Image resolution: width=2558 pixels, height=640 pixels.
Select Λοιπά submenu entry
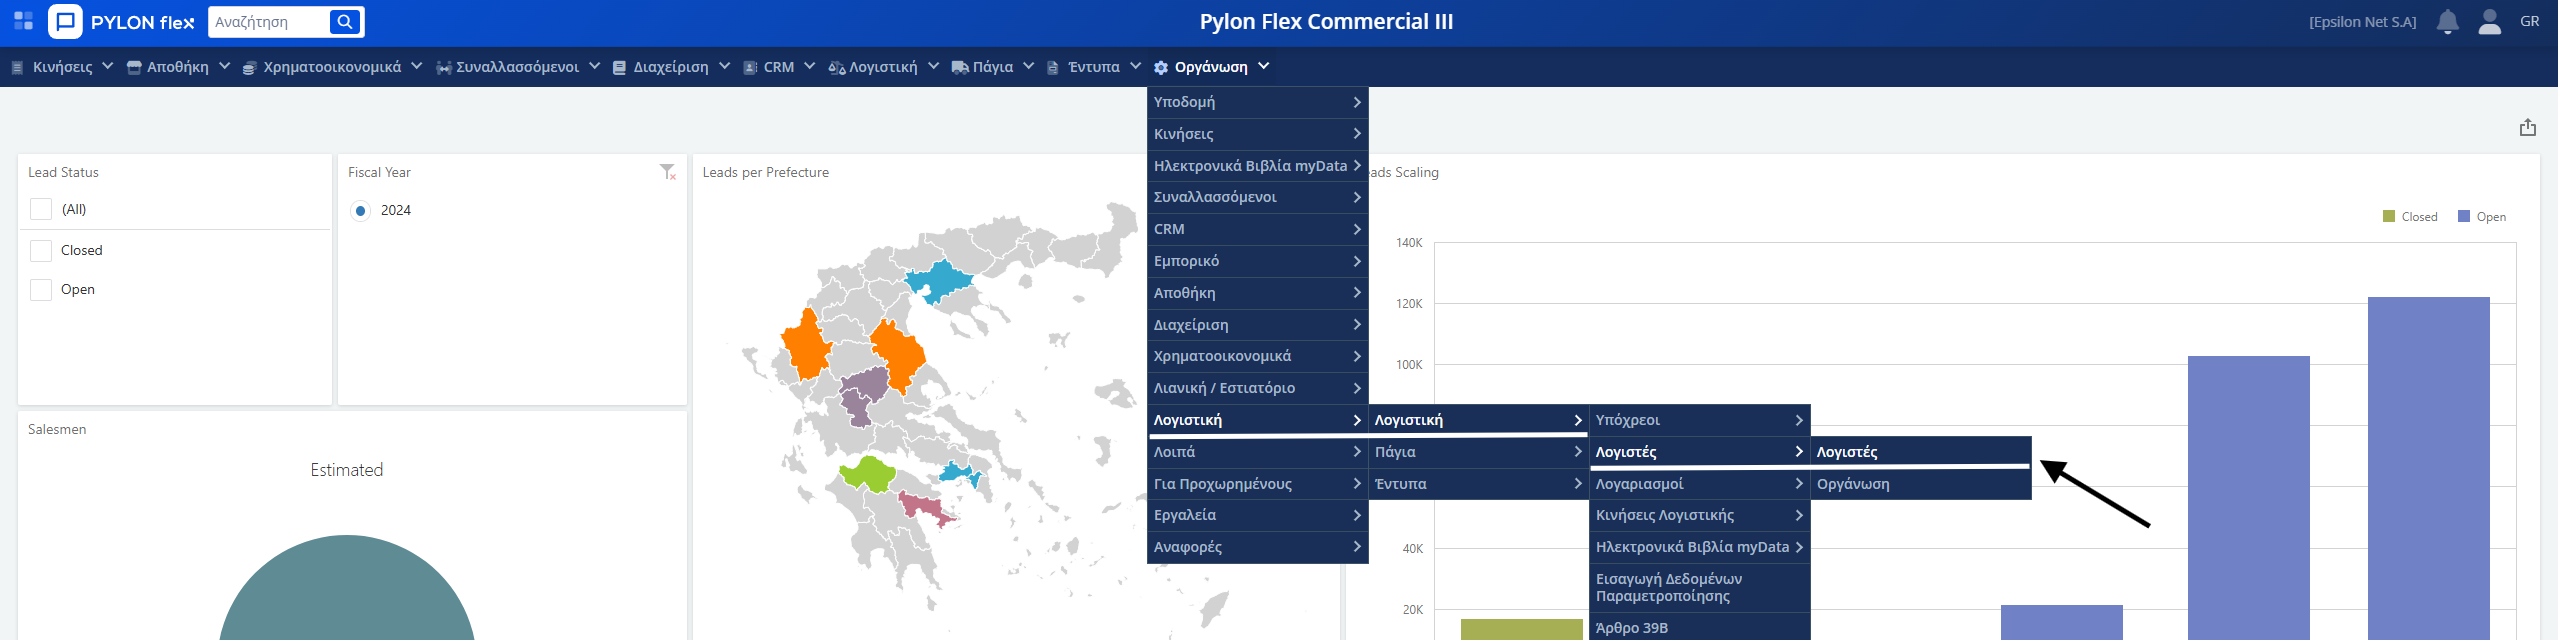[1258, 452]
